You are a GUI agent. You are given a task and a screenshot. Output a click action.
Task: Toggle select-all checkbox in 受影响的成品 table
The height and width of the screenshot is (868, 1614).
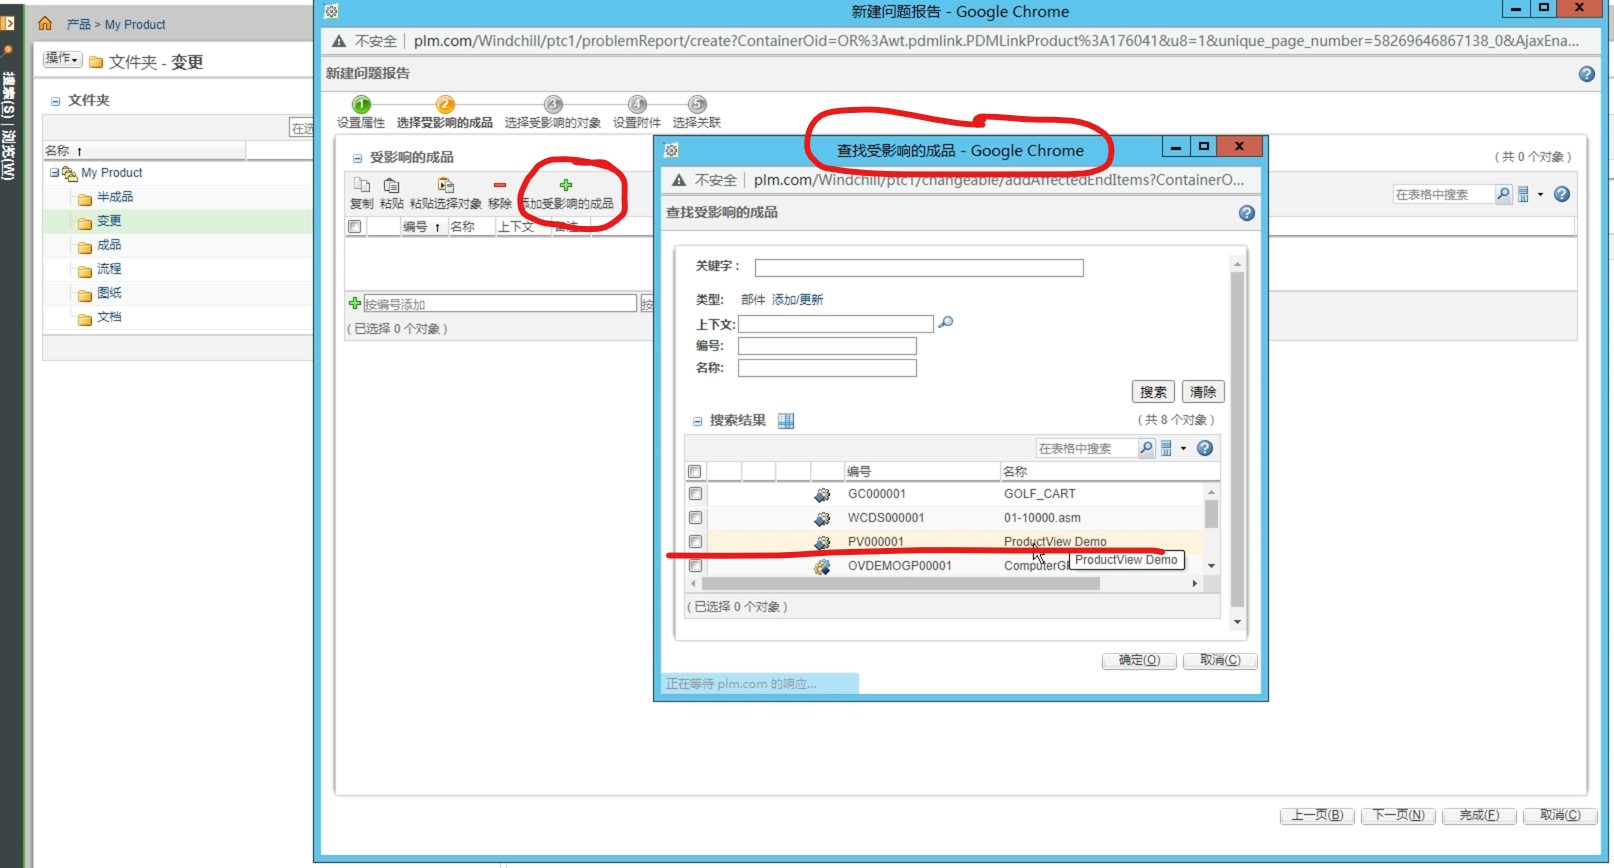354,227
